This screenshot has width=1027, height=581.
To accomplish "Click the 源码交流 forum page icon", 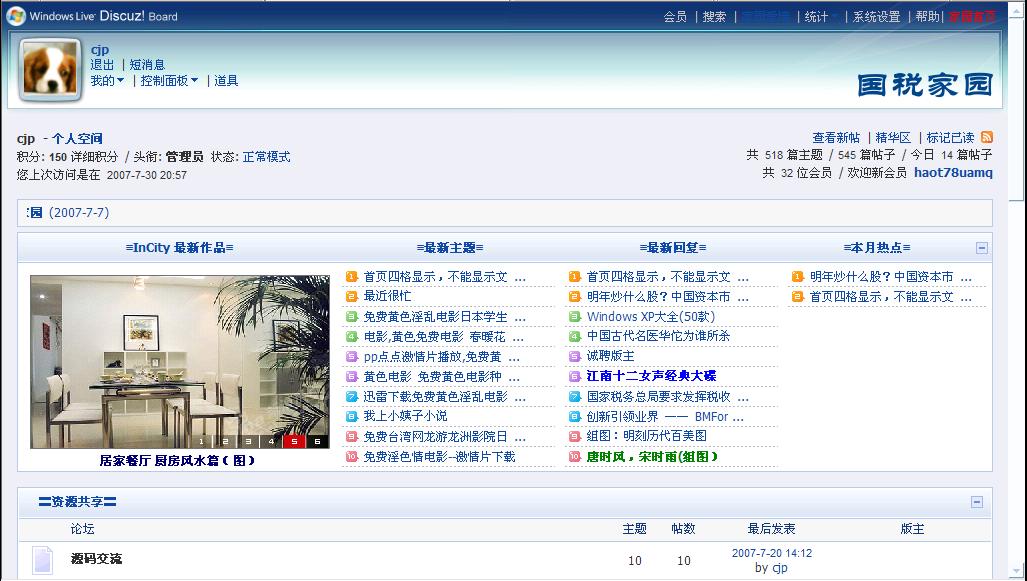I will click(42, 560).
